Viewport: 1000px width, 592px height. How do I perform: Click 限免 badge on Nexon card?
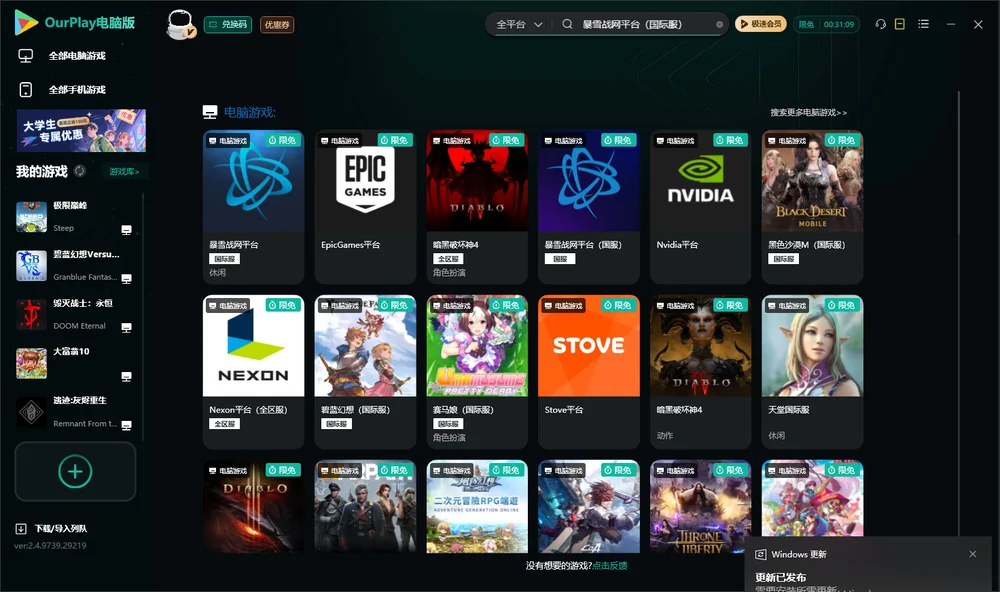pyautogui.click(x=283, y=306)
